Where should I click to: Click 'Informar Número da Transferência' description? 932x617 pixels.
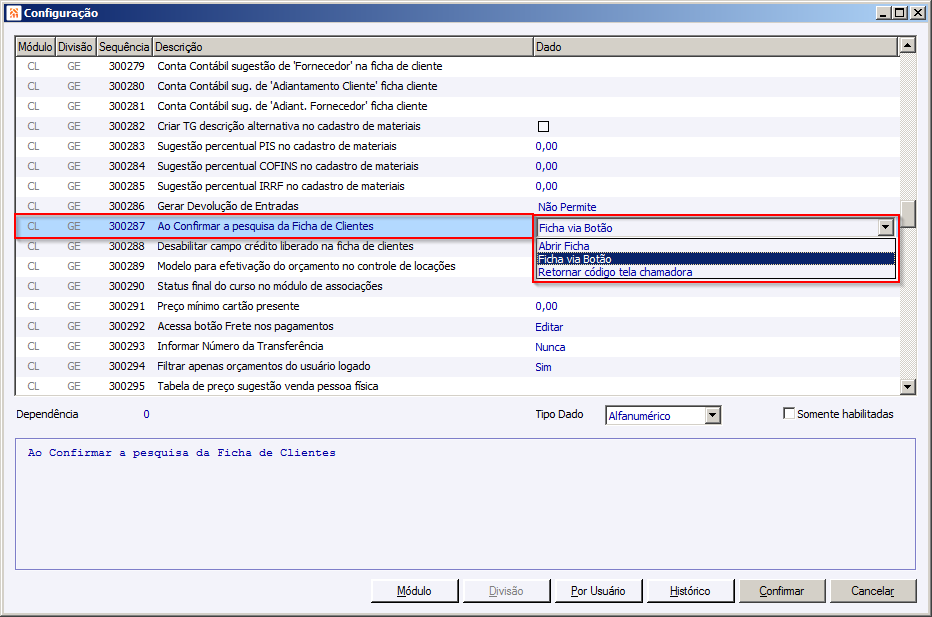click(x=240, y=346)
